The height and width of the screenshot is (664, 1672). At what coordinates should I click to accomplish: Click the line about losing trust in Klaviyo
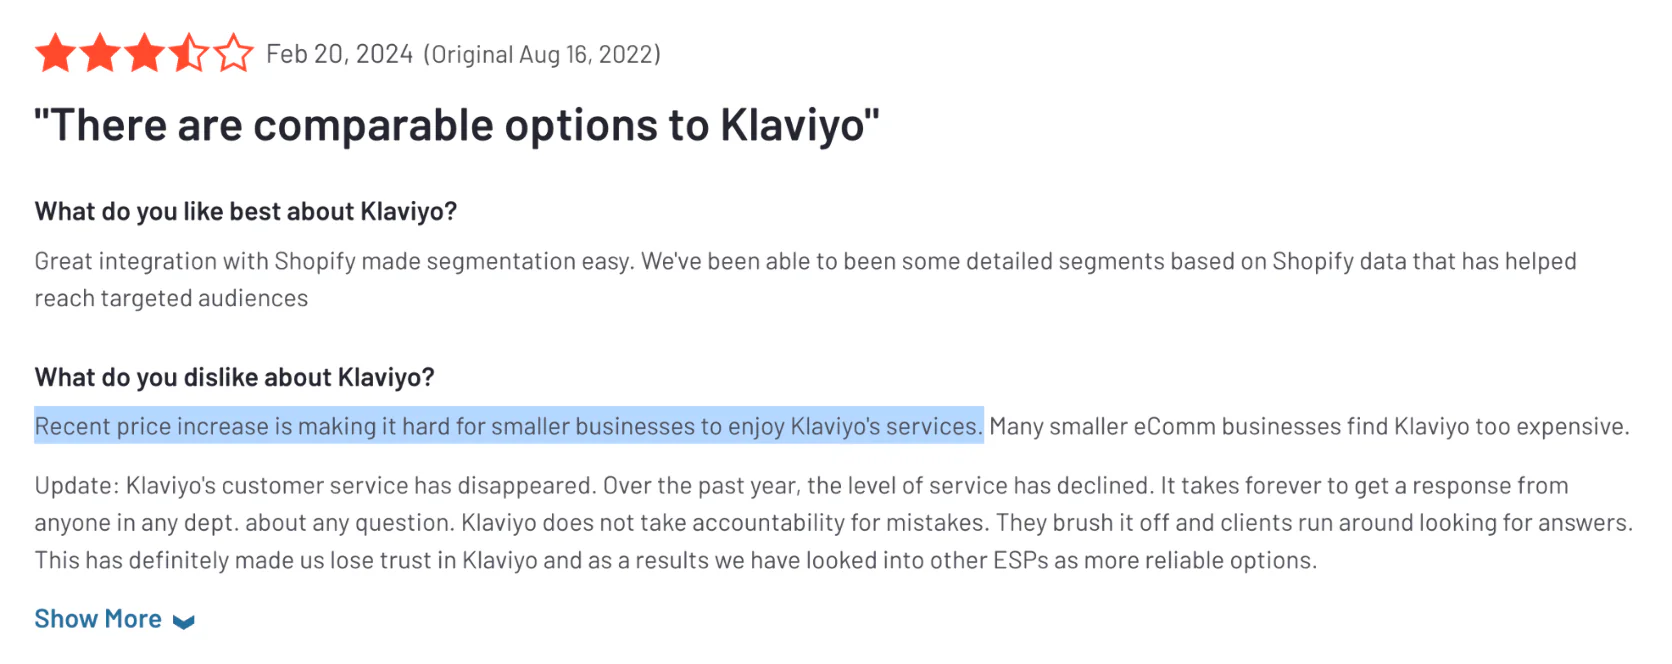676,560
